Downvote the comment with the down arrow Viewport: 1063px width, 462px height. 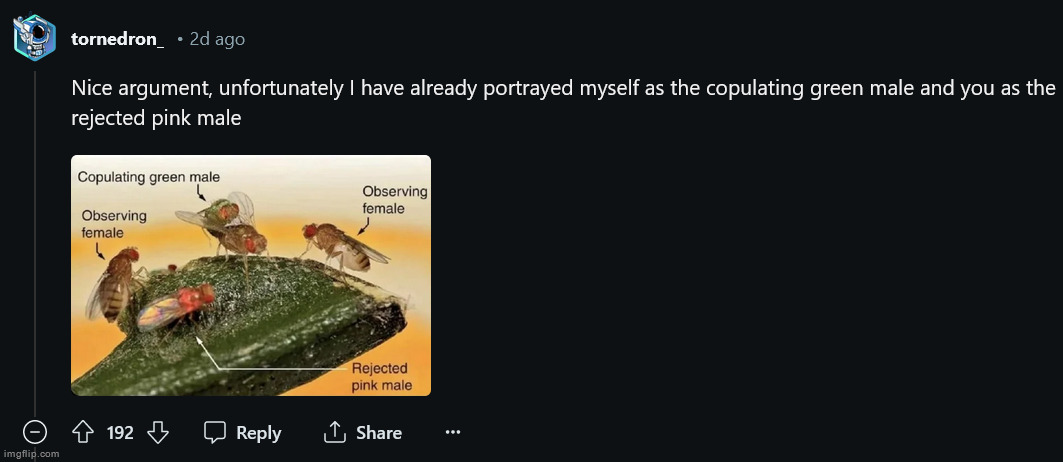[x=158, y=432]
